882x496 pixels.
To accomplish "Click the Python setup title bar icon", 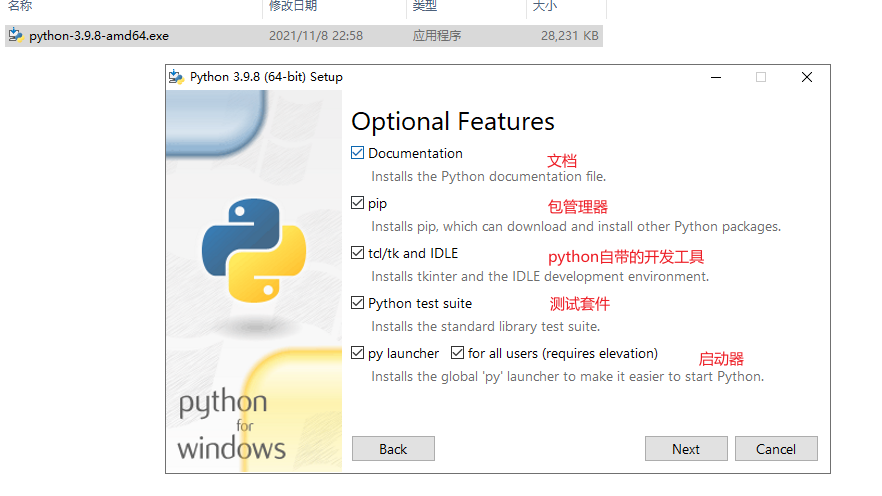I will [177, 77].
